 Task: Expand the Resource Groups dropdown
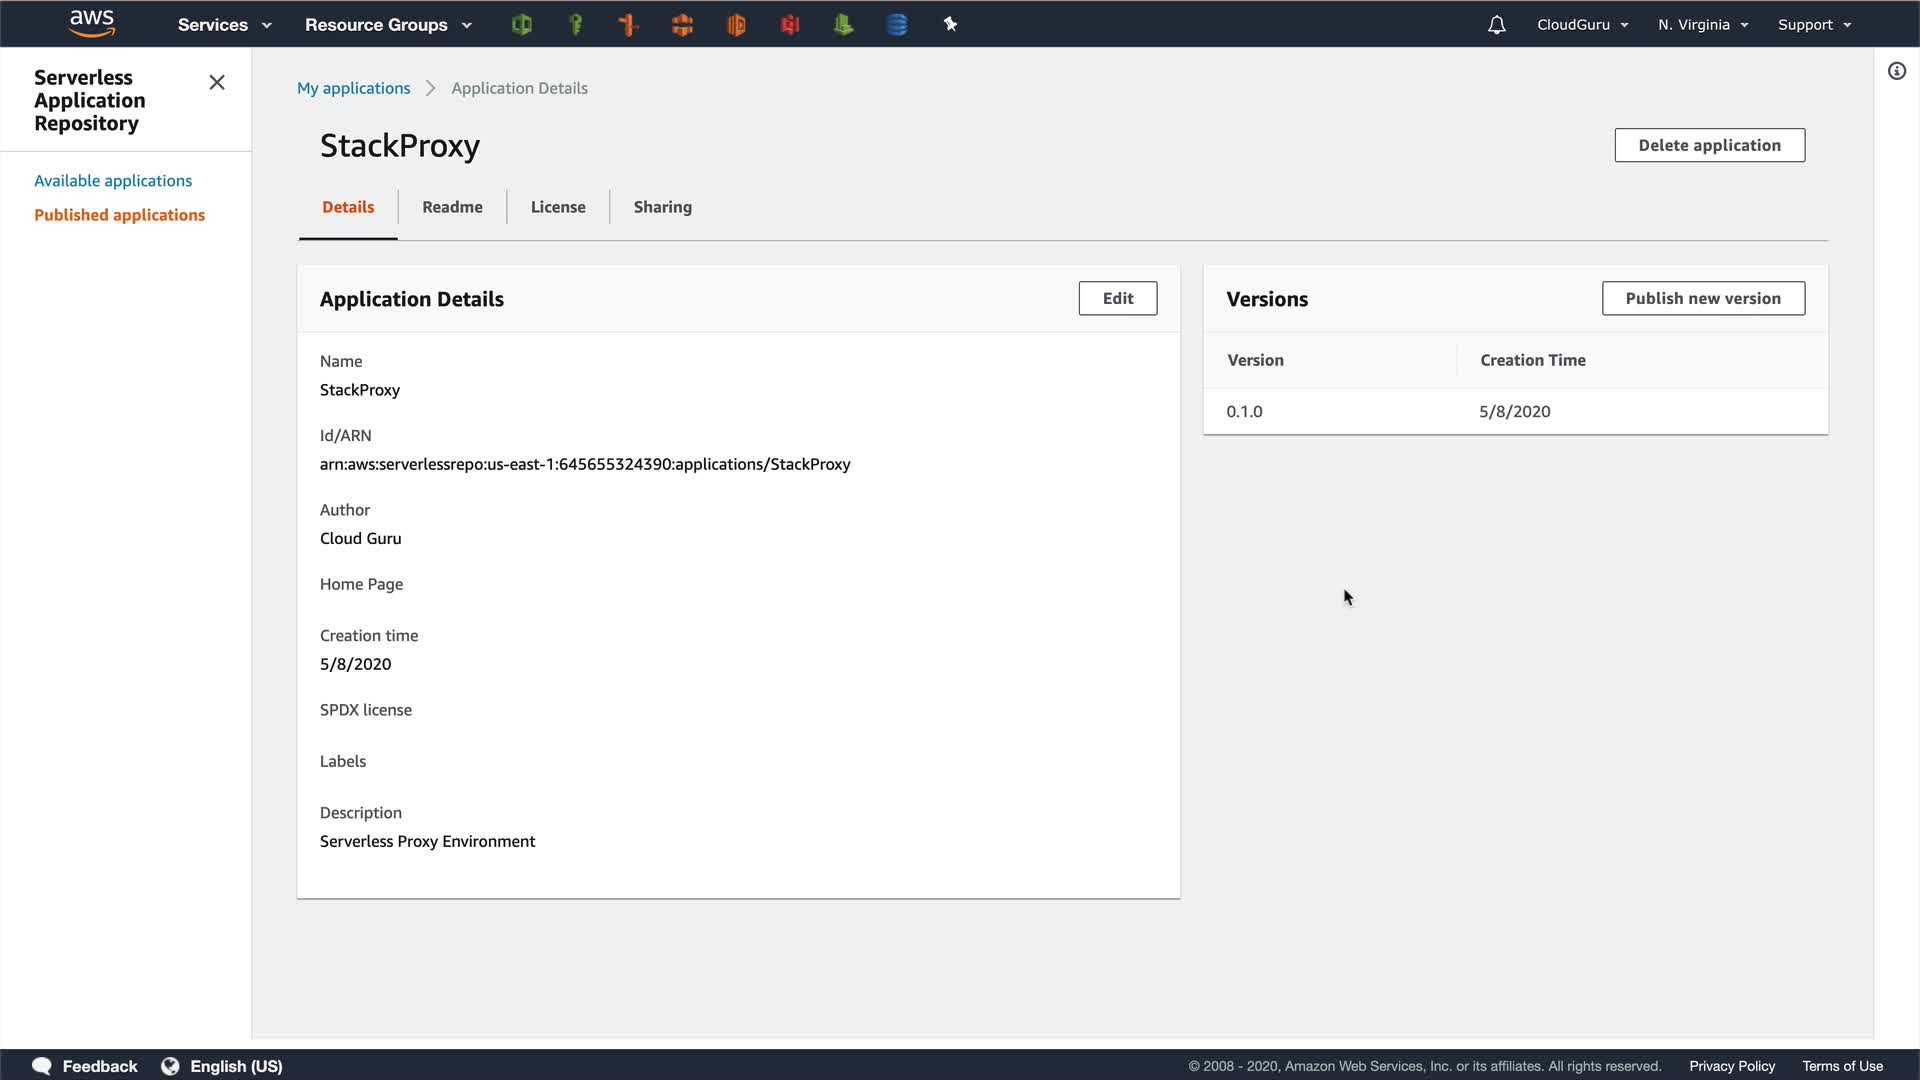(387, 25)
